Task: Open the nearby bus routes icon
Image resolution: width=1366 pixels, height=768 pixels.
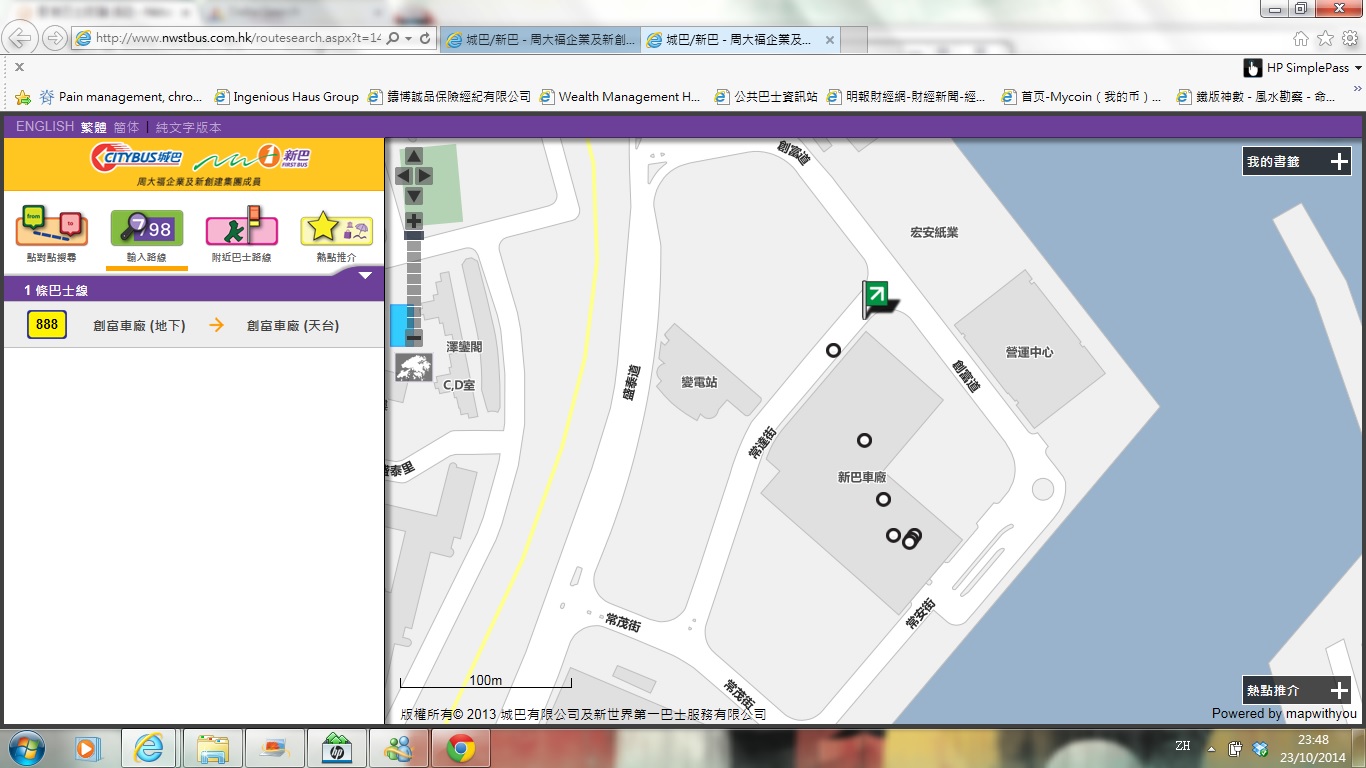Action: coord(241,229)
